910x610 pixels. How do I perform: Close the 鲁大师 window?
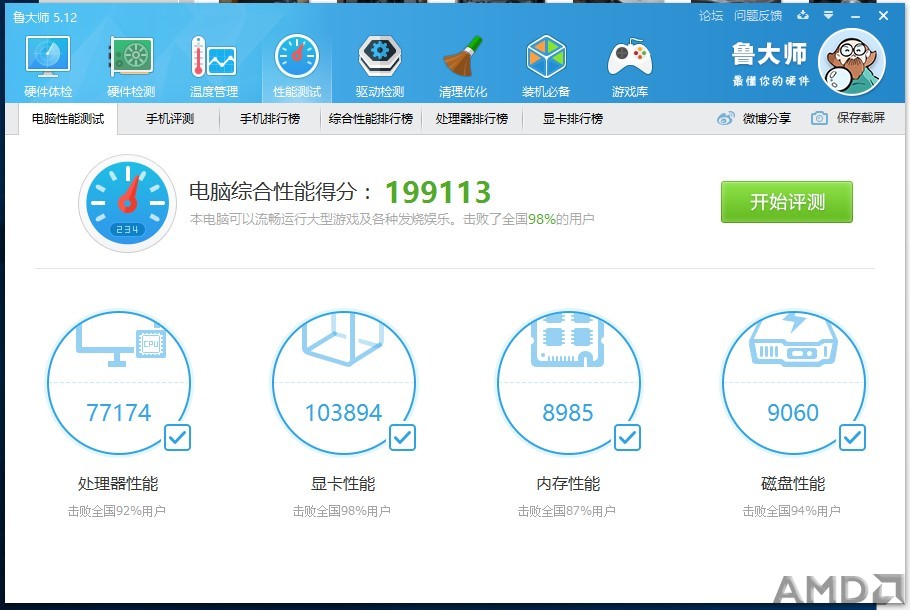point(883,16)
